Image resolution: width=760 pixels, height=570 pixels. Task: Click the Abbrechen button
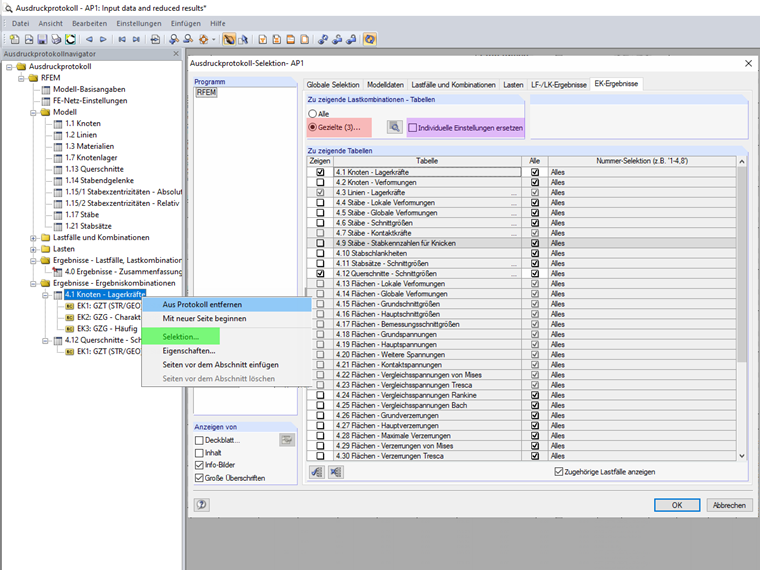[729, 505]
